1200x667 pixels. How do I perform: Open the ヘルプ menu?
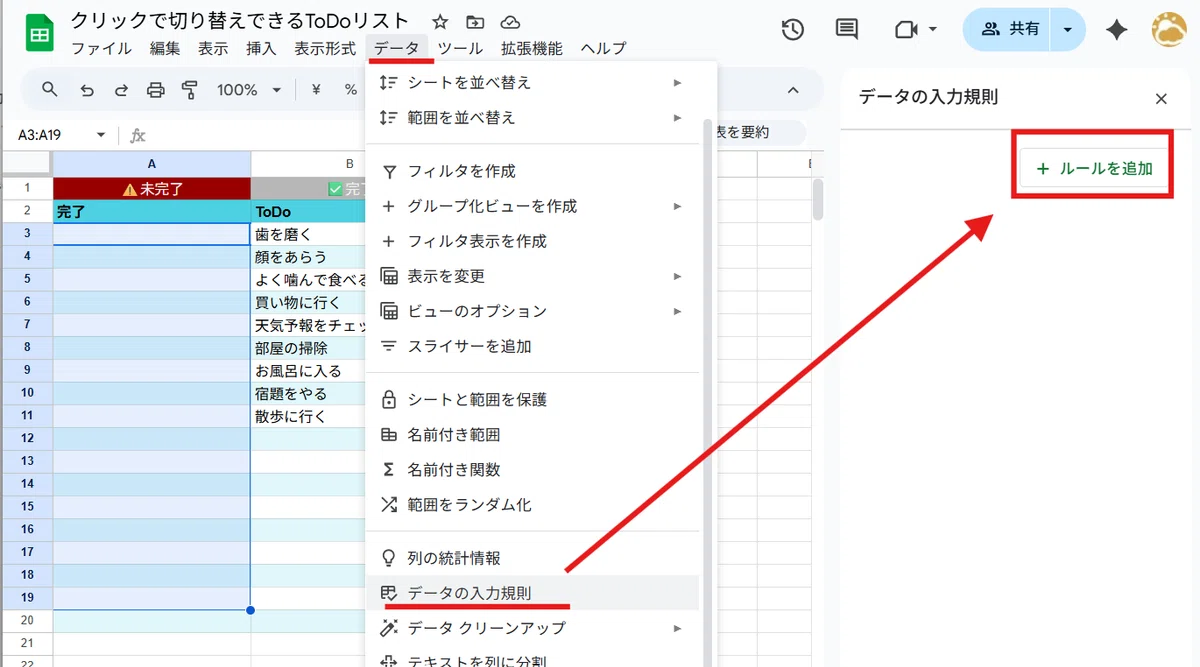click(x=603, y=48)
